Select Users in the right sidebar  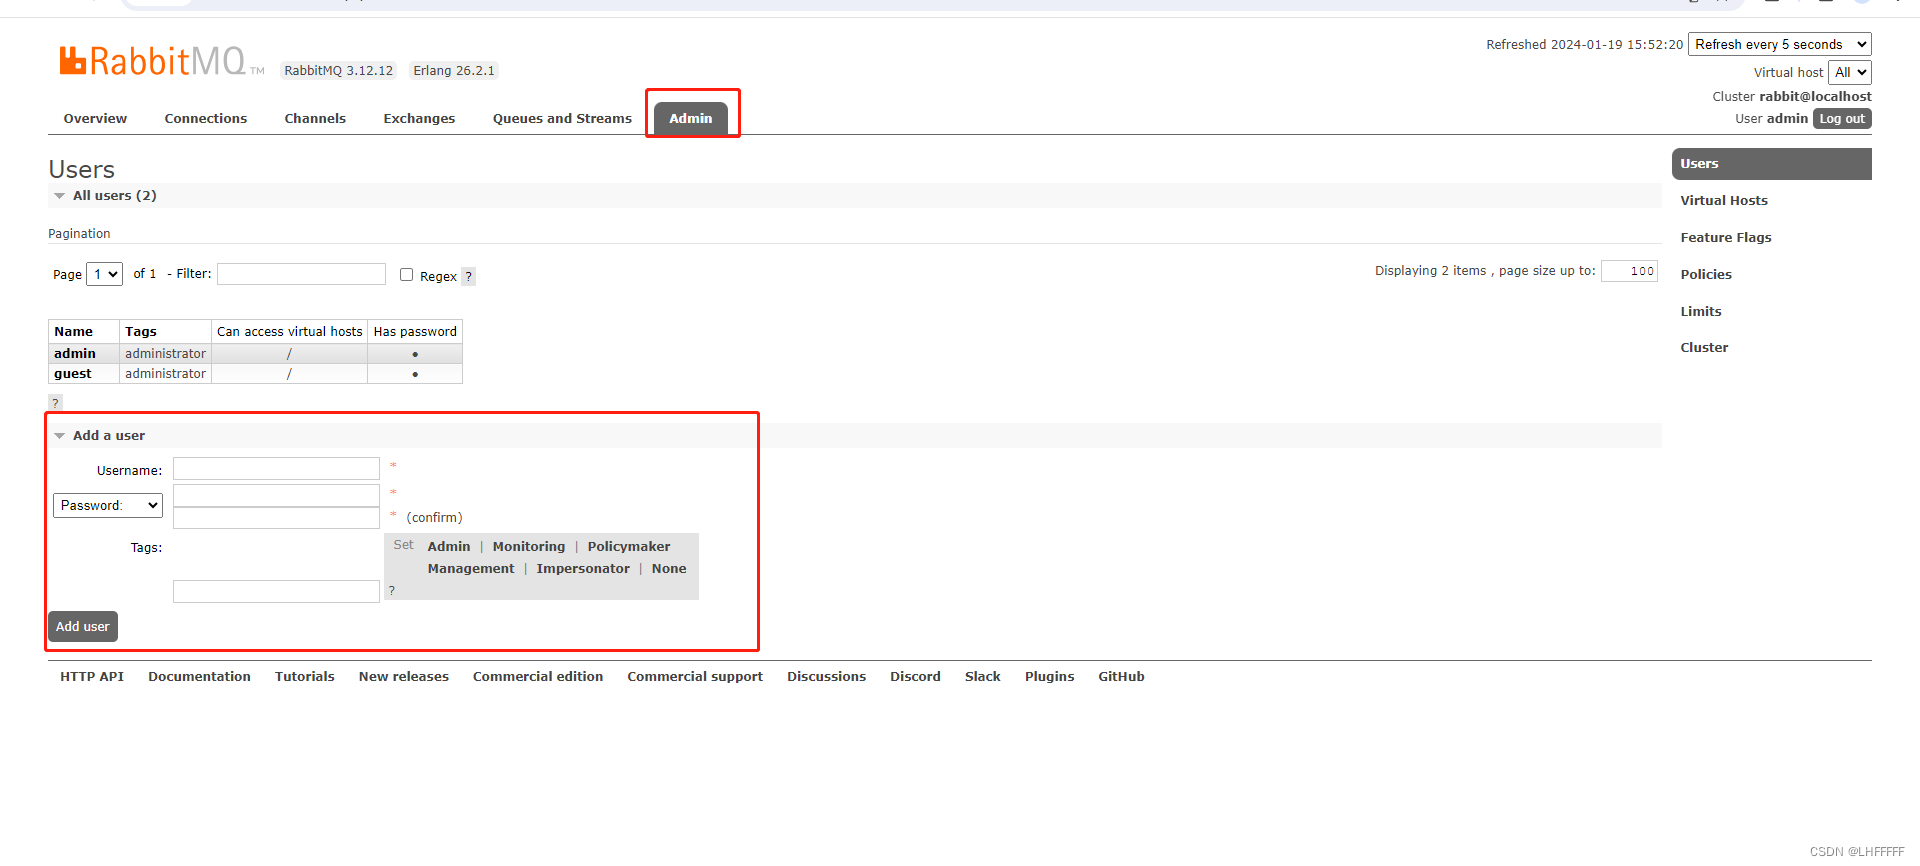click(1772, 164)
